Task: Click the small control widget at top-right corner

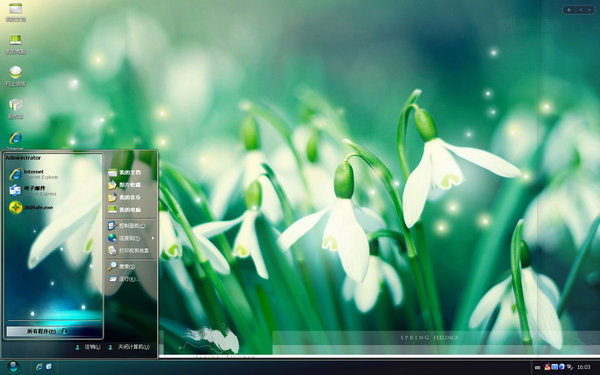Action: (579, 10)
